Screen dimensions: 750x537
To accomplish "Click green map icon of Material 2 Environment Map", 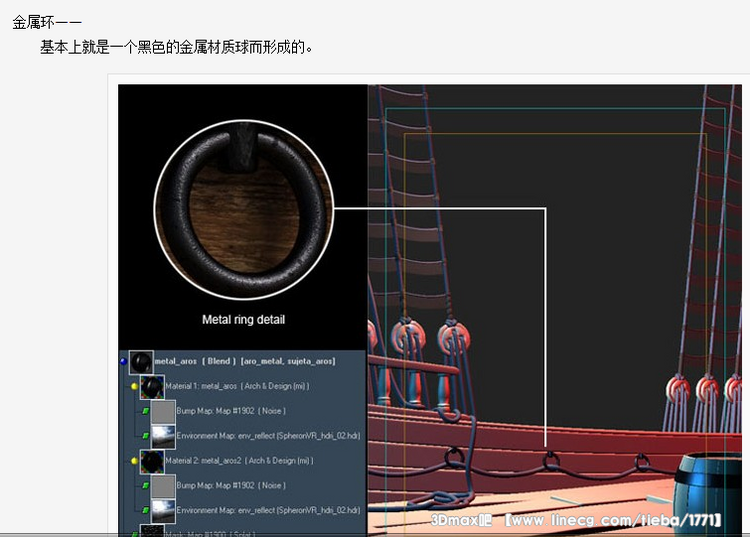I will (145, 510).
